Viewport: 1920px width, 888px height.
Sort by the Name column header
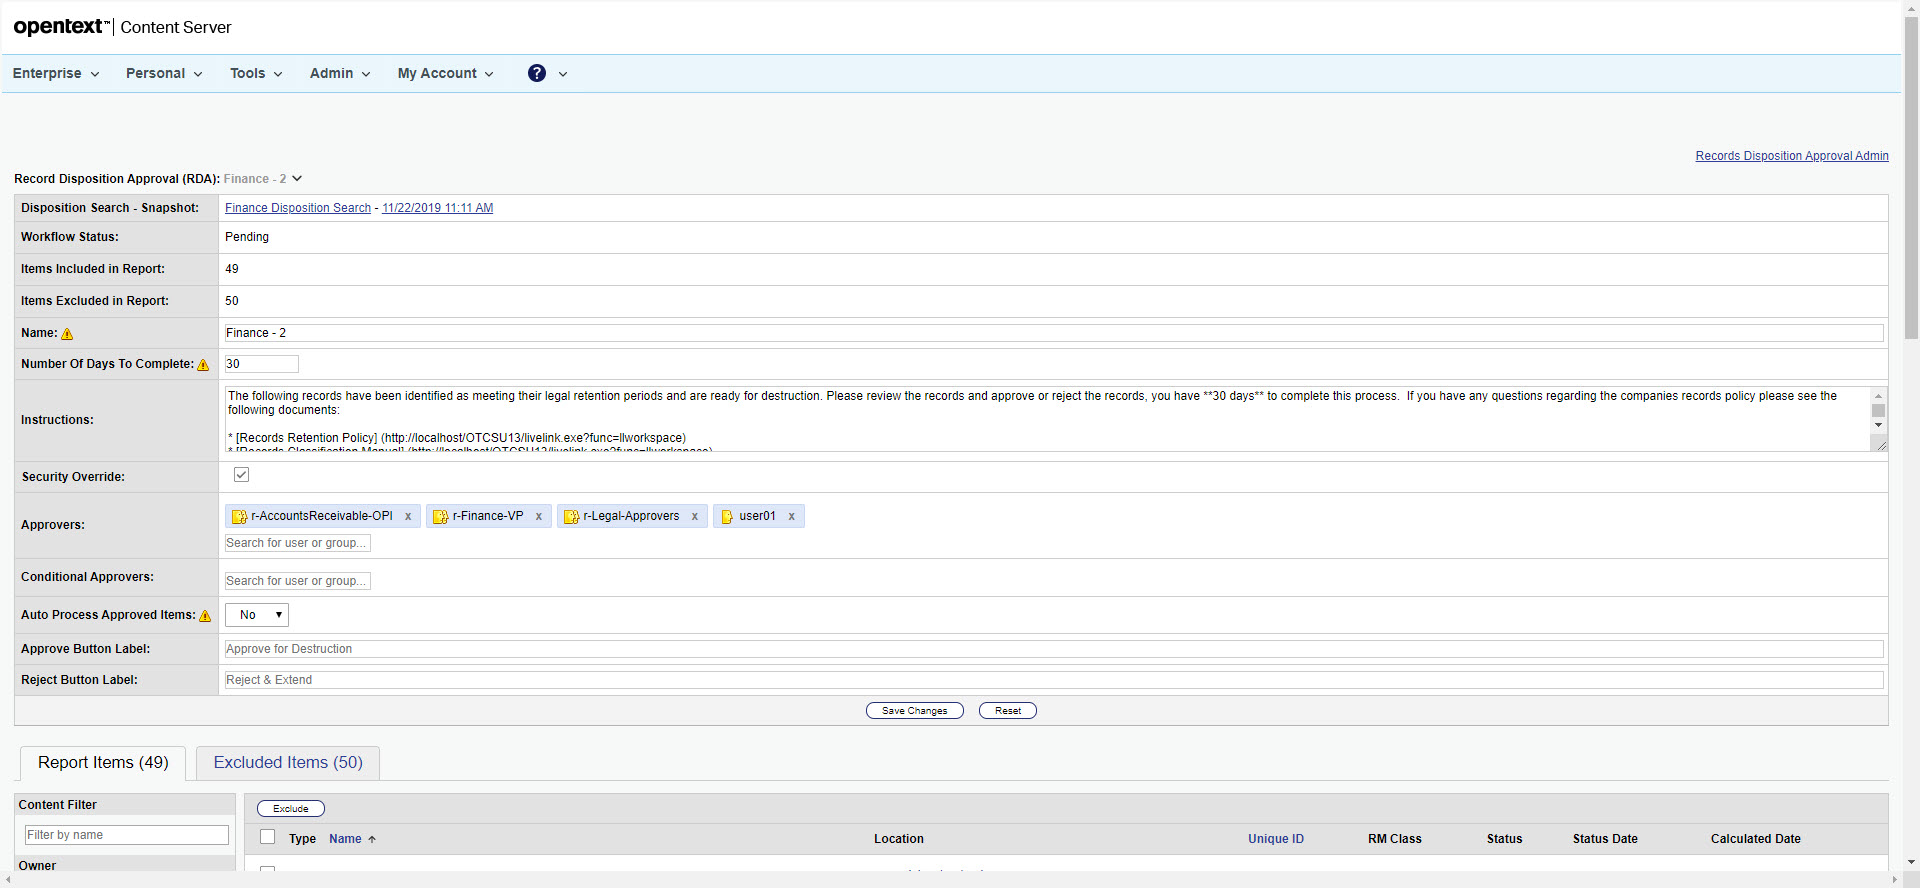click(346, 839)
